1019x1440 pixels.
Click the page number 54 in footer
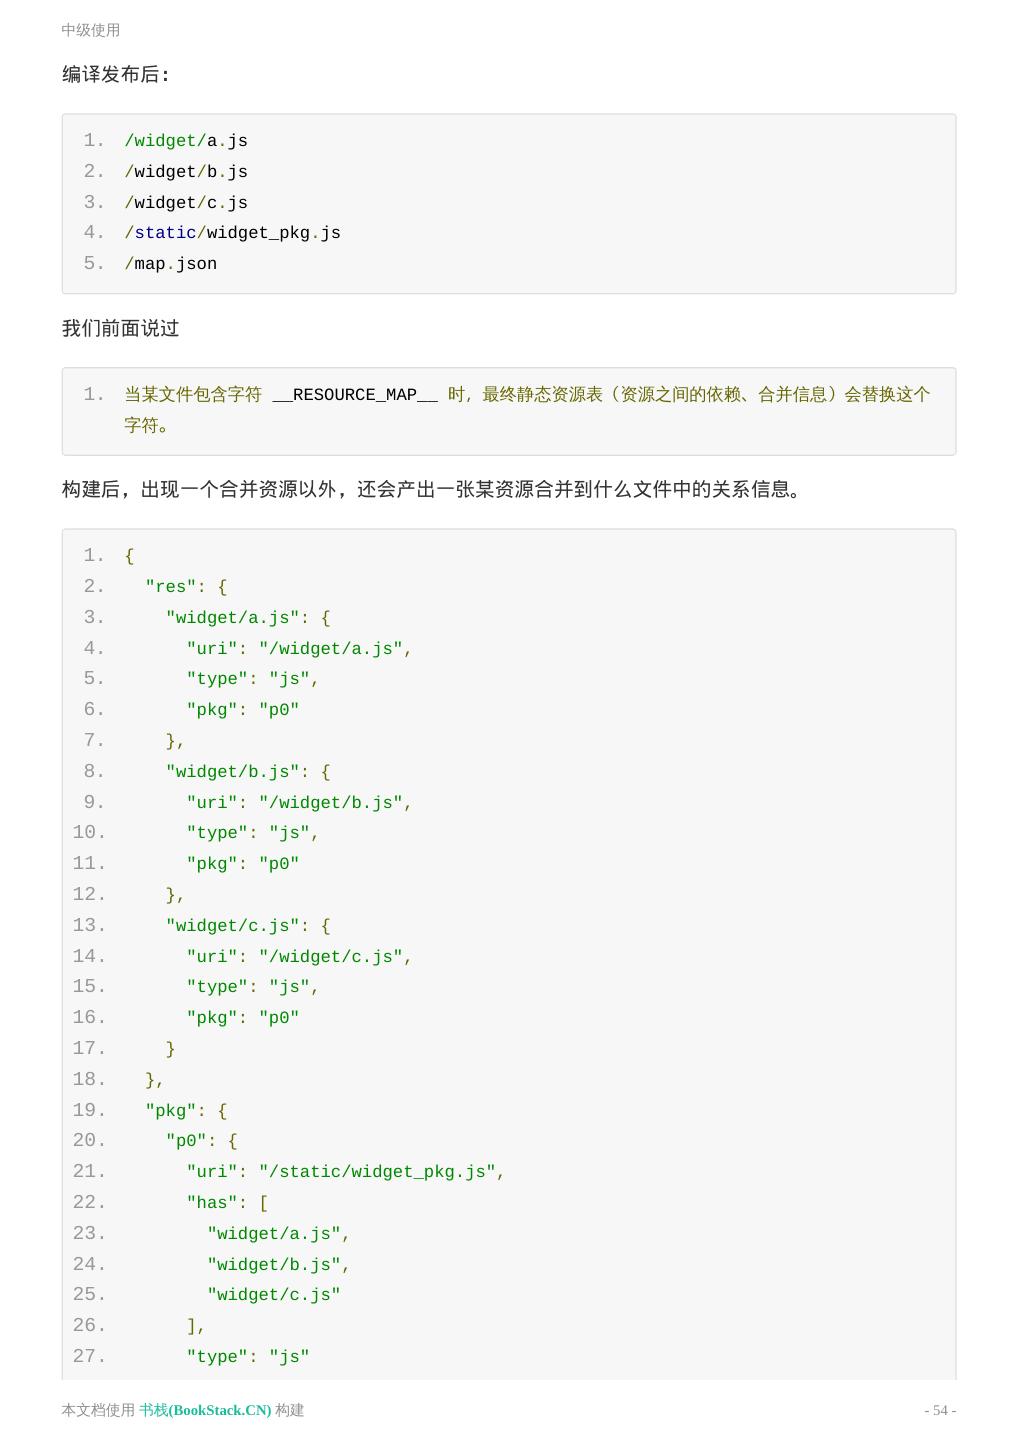[x=940, y=1410]
